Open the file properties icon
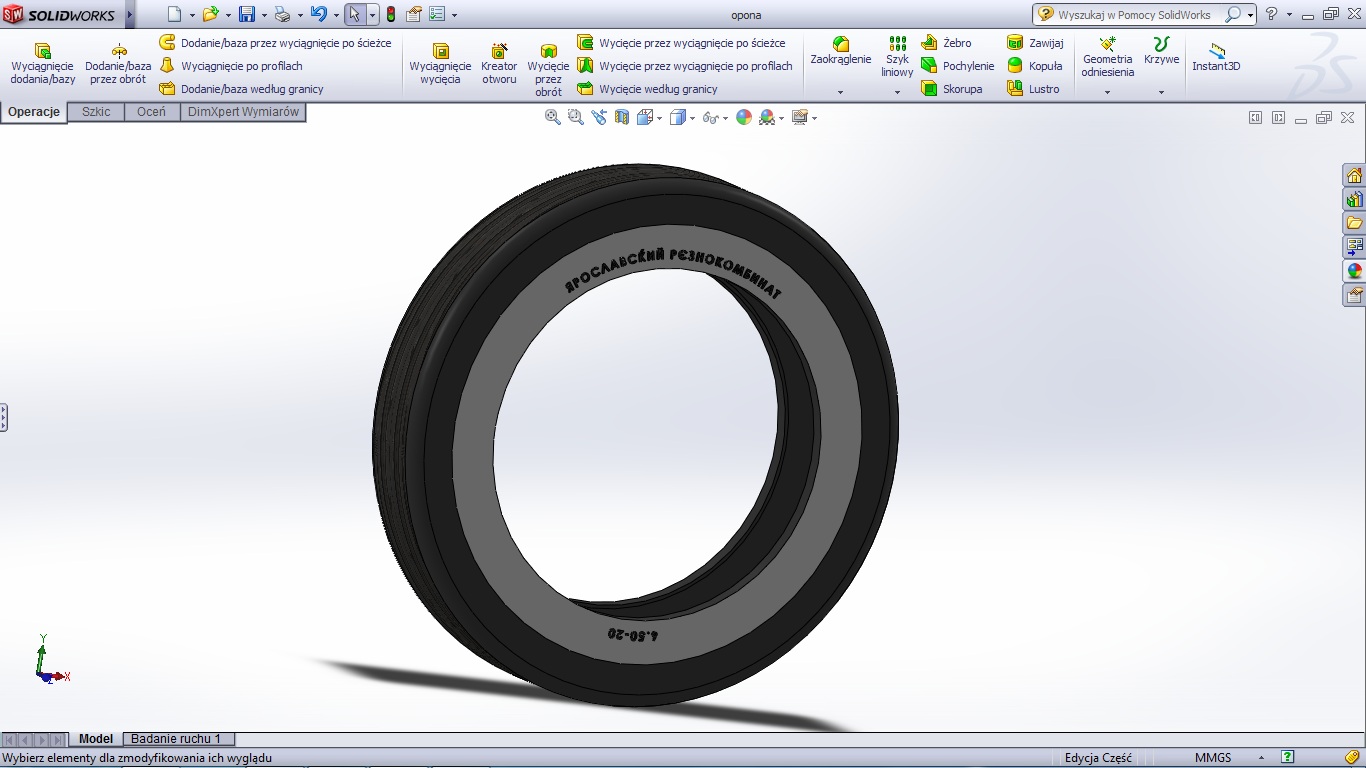The width and height of the screenshot is (1366, 768). point(414,14)
